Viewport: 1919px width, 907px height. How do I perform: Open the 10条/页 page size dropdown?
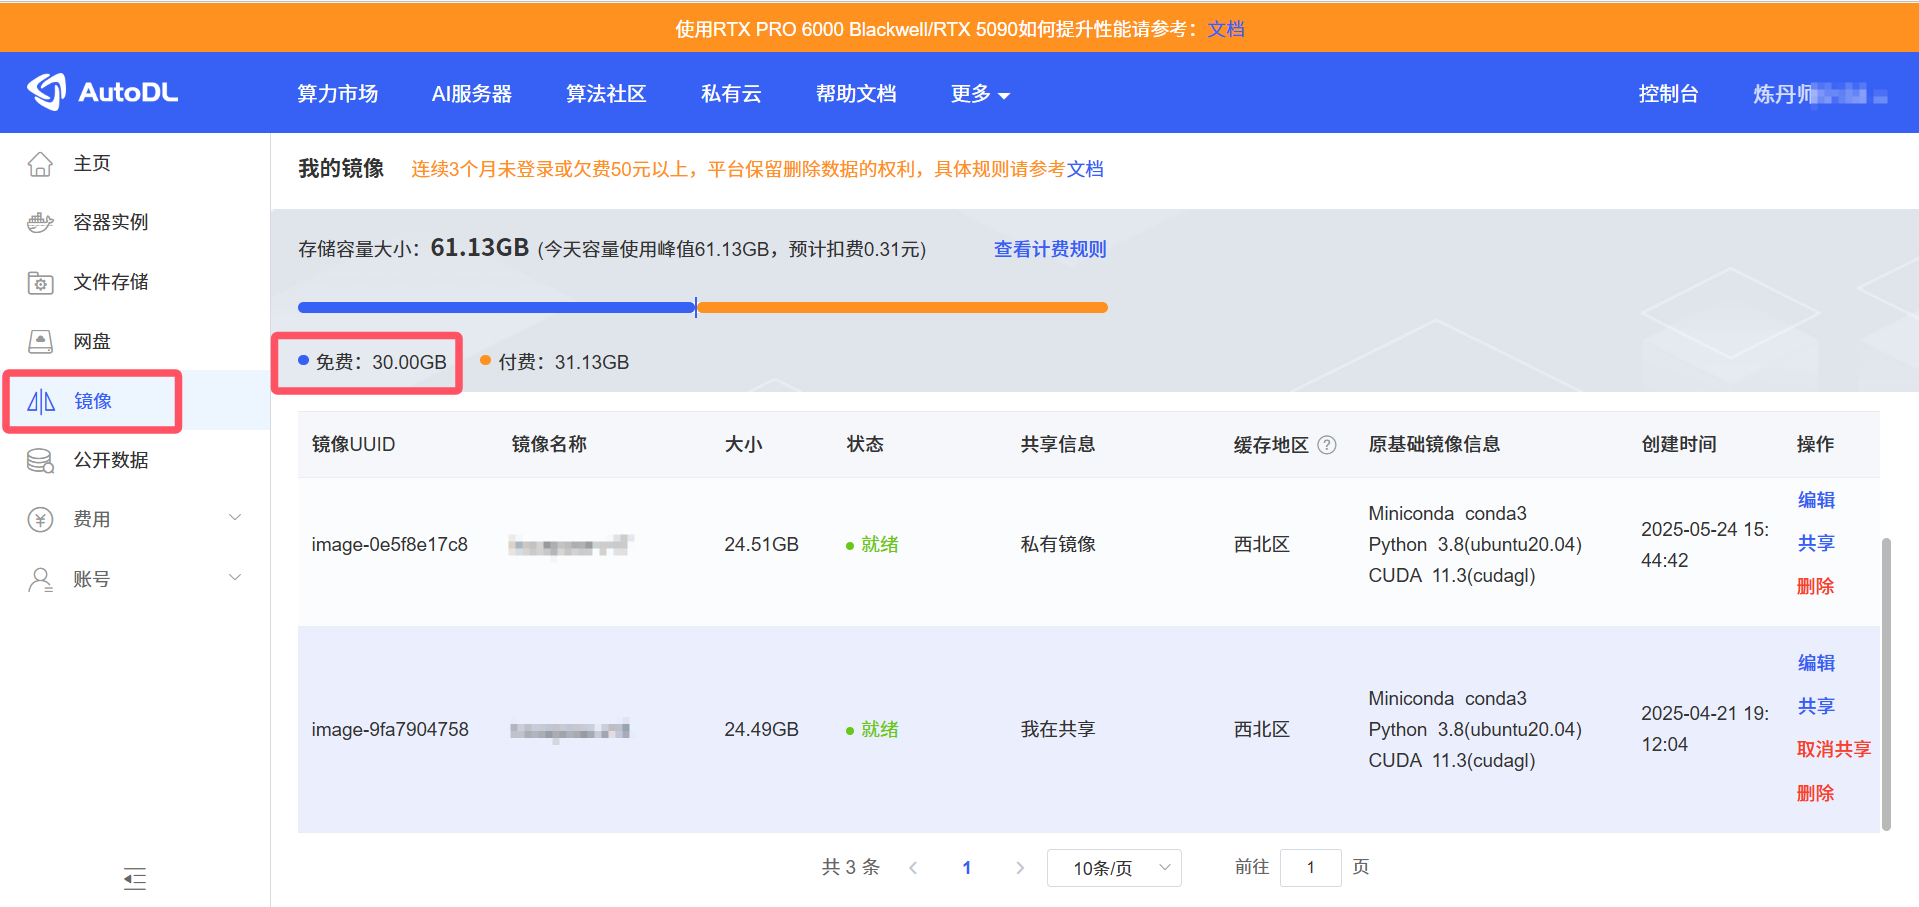[x=1113, y=867]
